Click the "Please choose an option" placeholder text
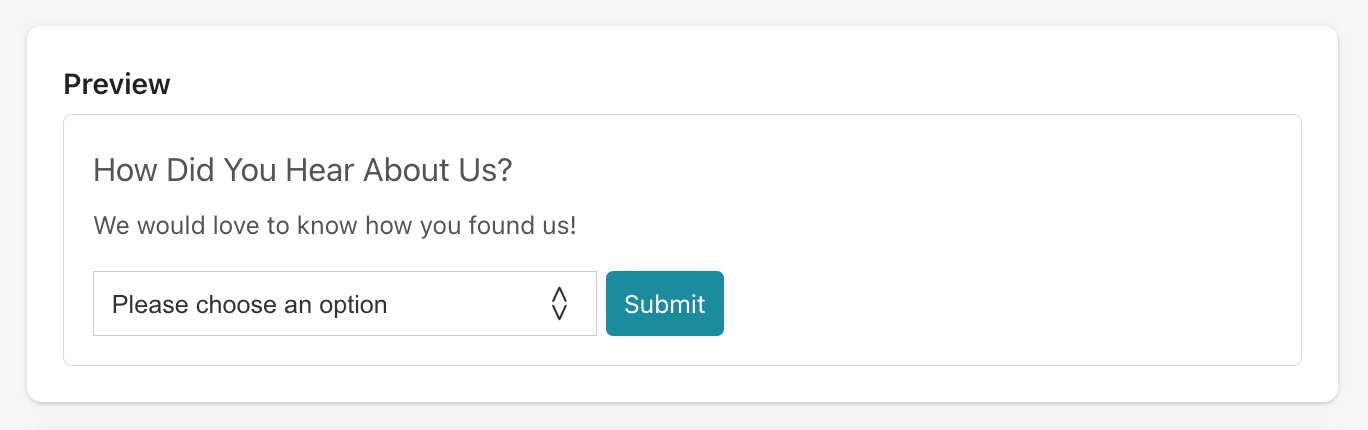 click(x=249, y=305)
